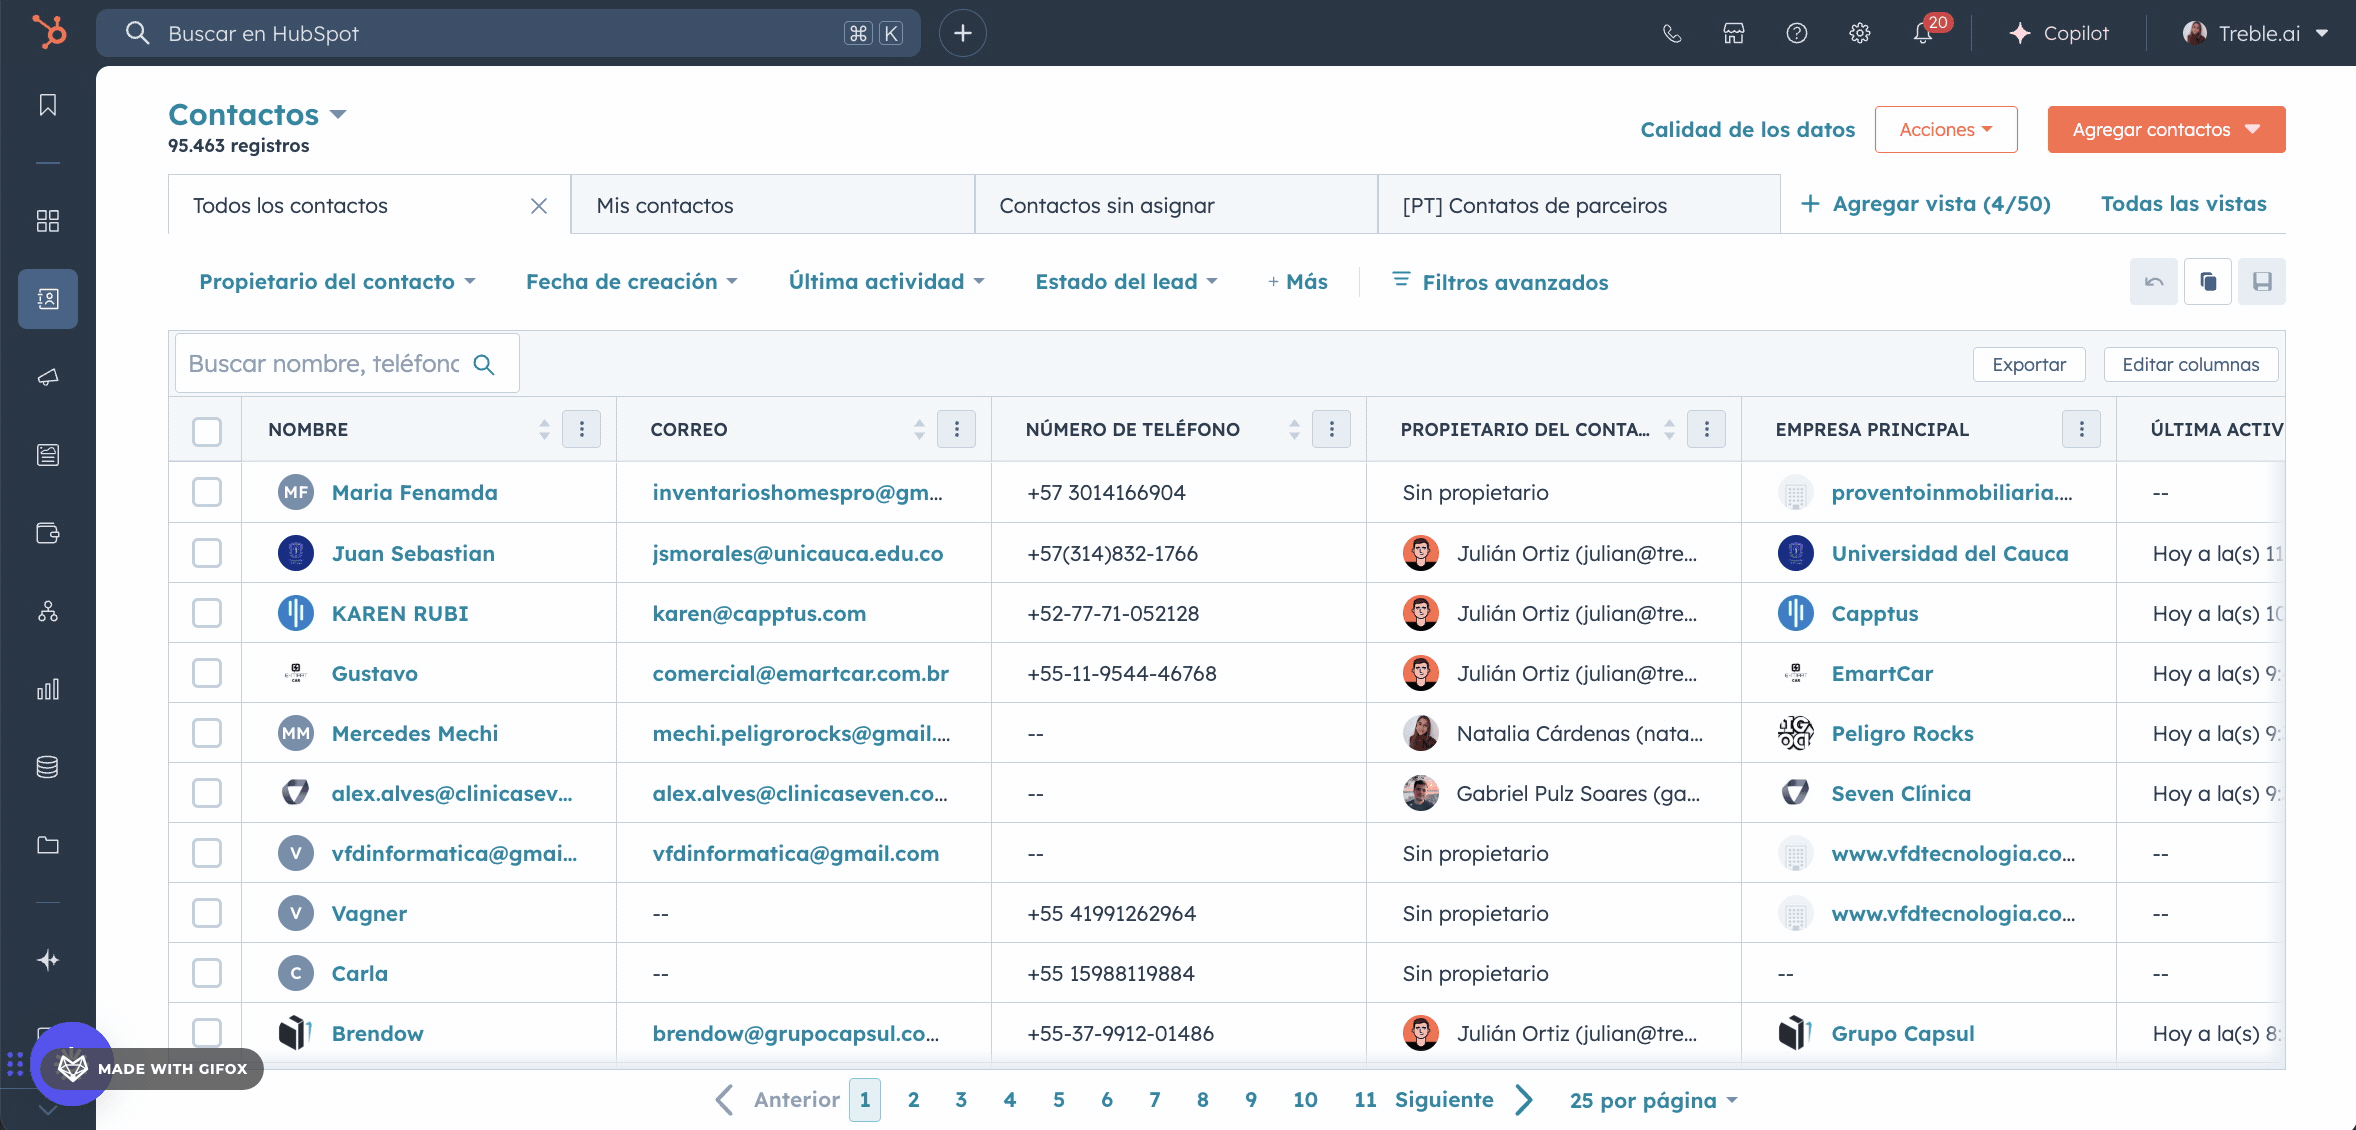Click the clone view copy icon
The image size is (2356, 1130).
click(x=2207, y=282)
